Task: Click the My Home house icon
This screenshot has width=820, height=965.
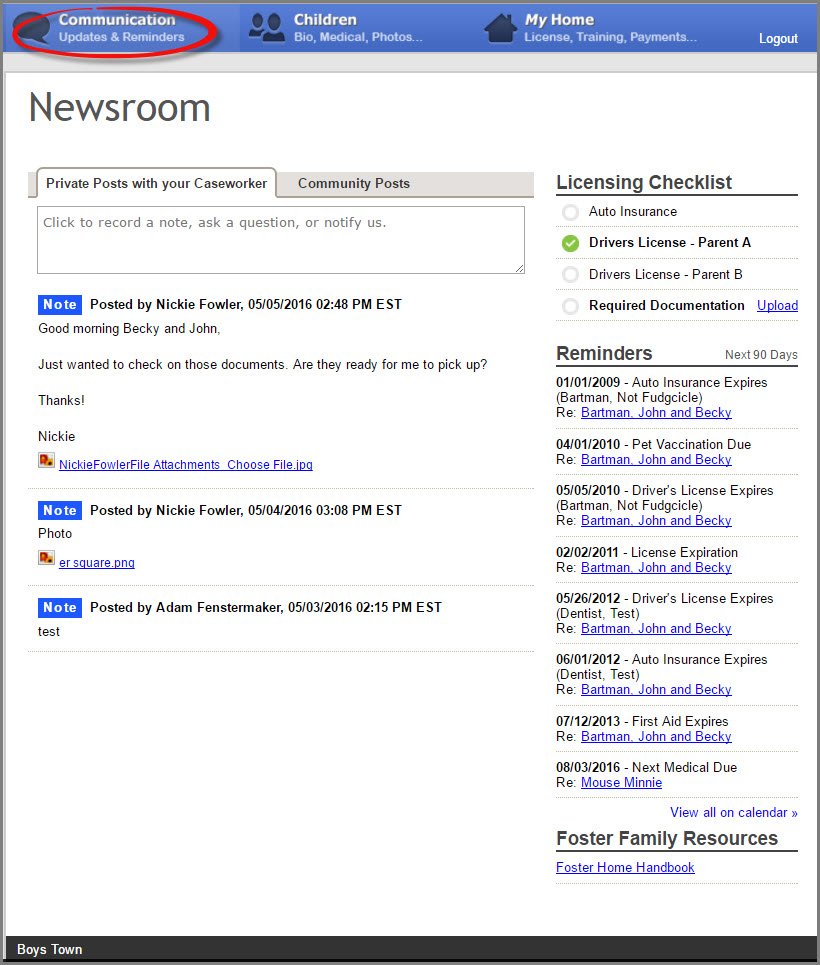Action: [500, 28]
